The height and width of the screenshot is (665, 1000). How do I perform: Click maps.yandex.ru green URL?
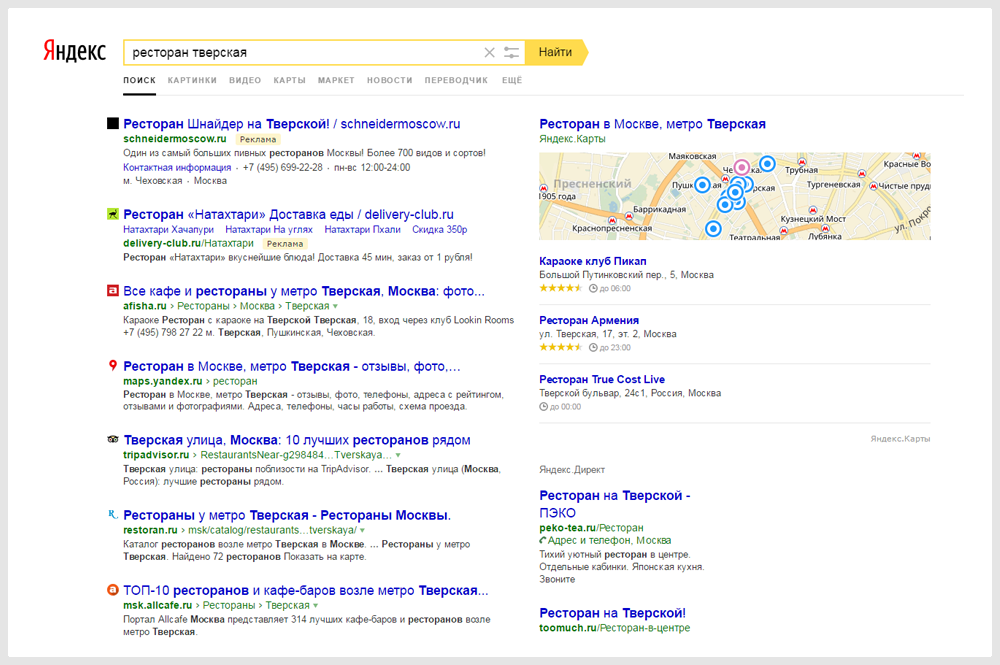click(x=163, y=381)
